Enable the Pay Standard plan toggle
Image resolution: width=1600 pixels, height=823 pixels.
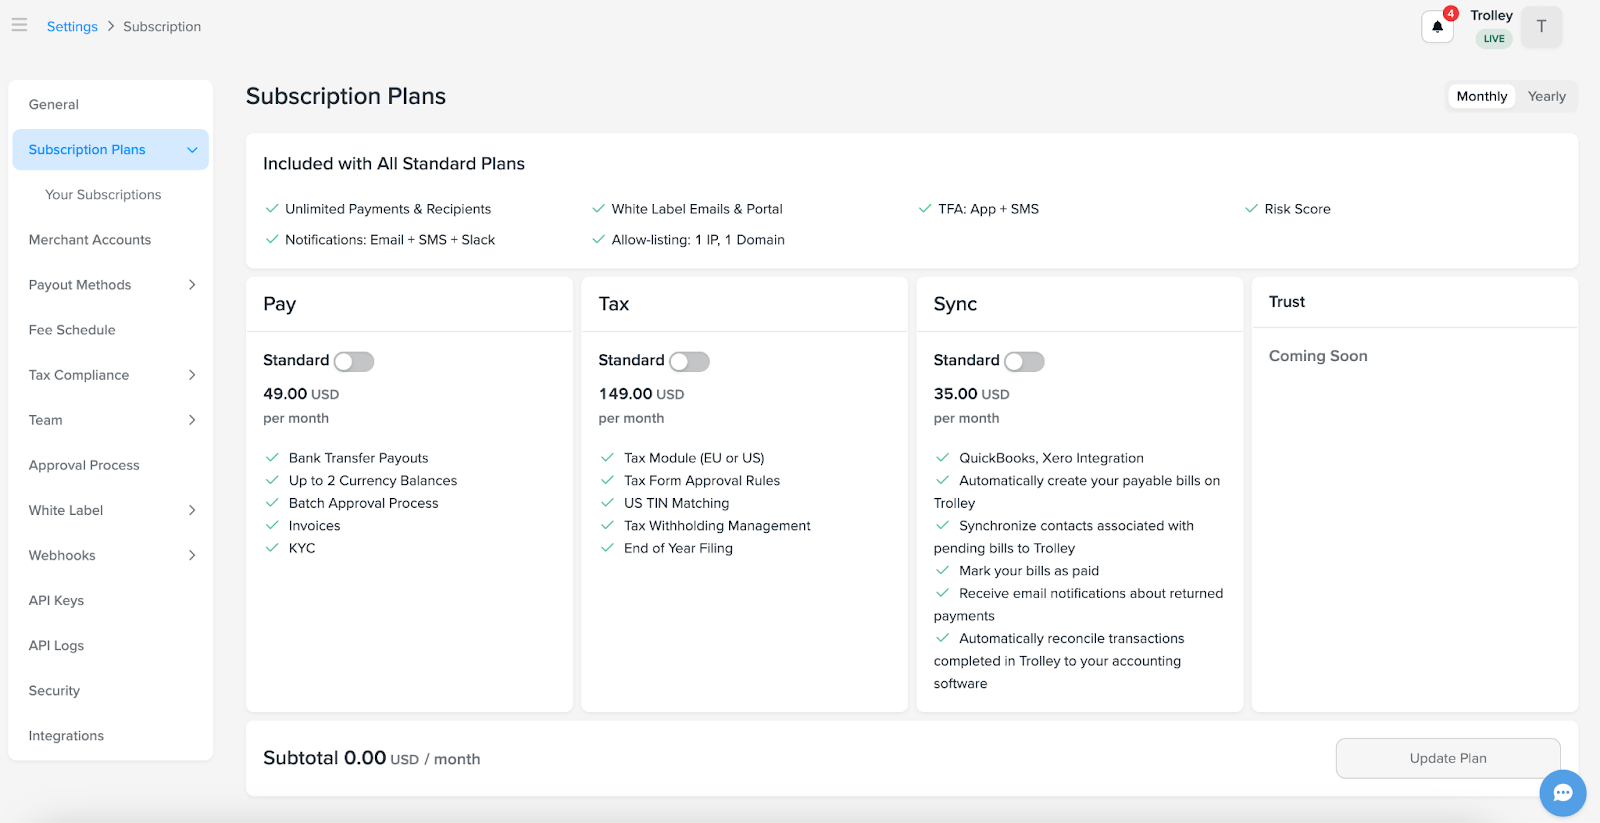[354, 361]
